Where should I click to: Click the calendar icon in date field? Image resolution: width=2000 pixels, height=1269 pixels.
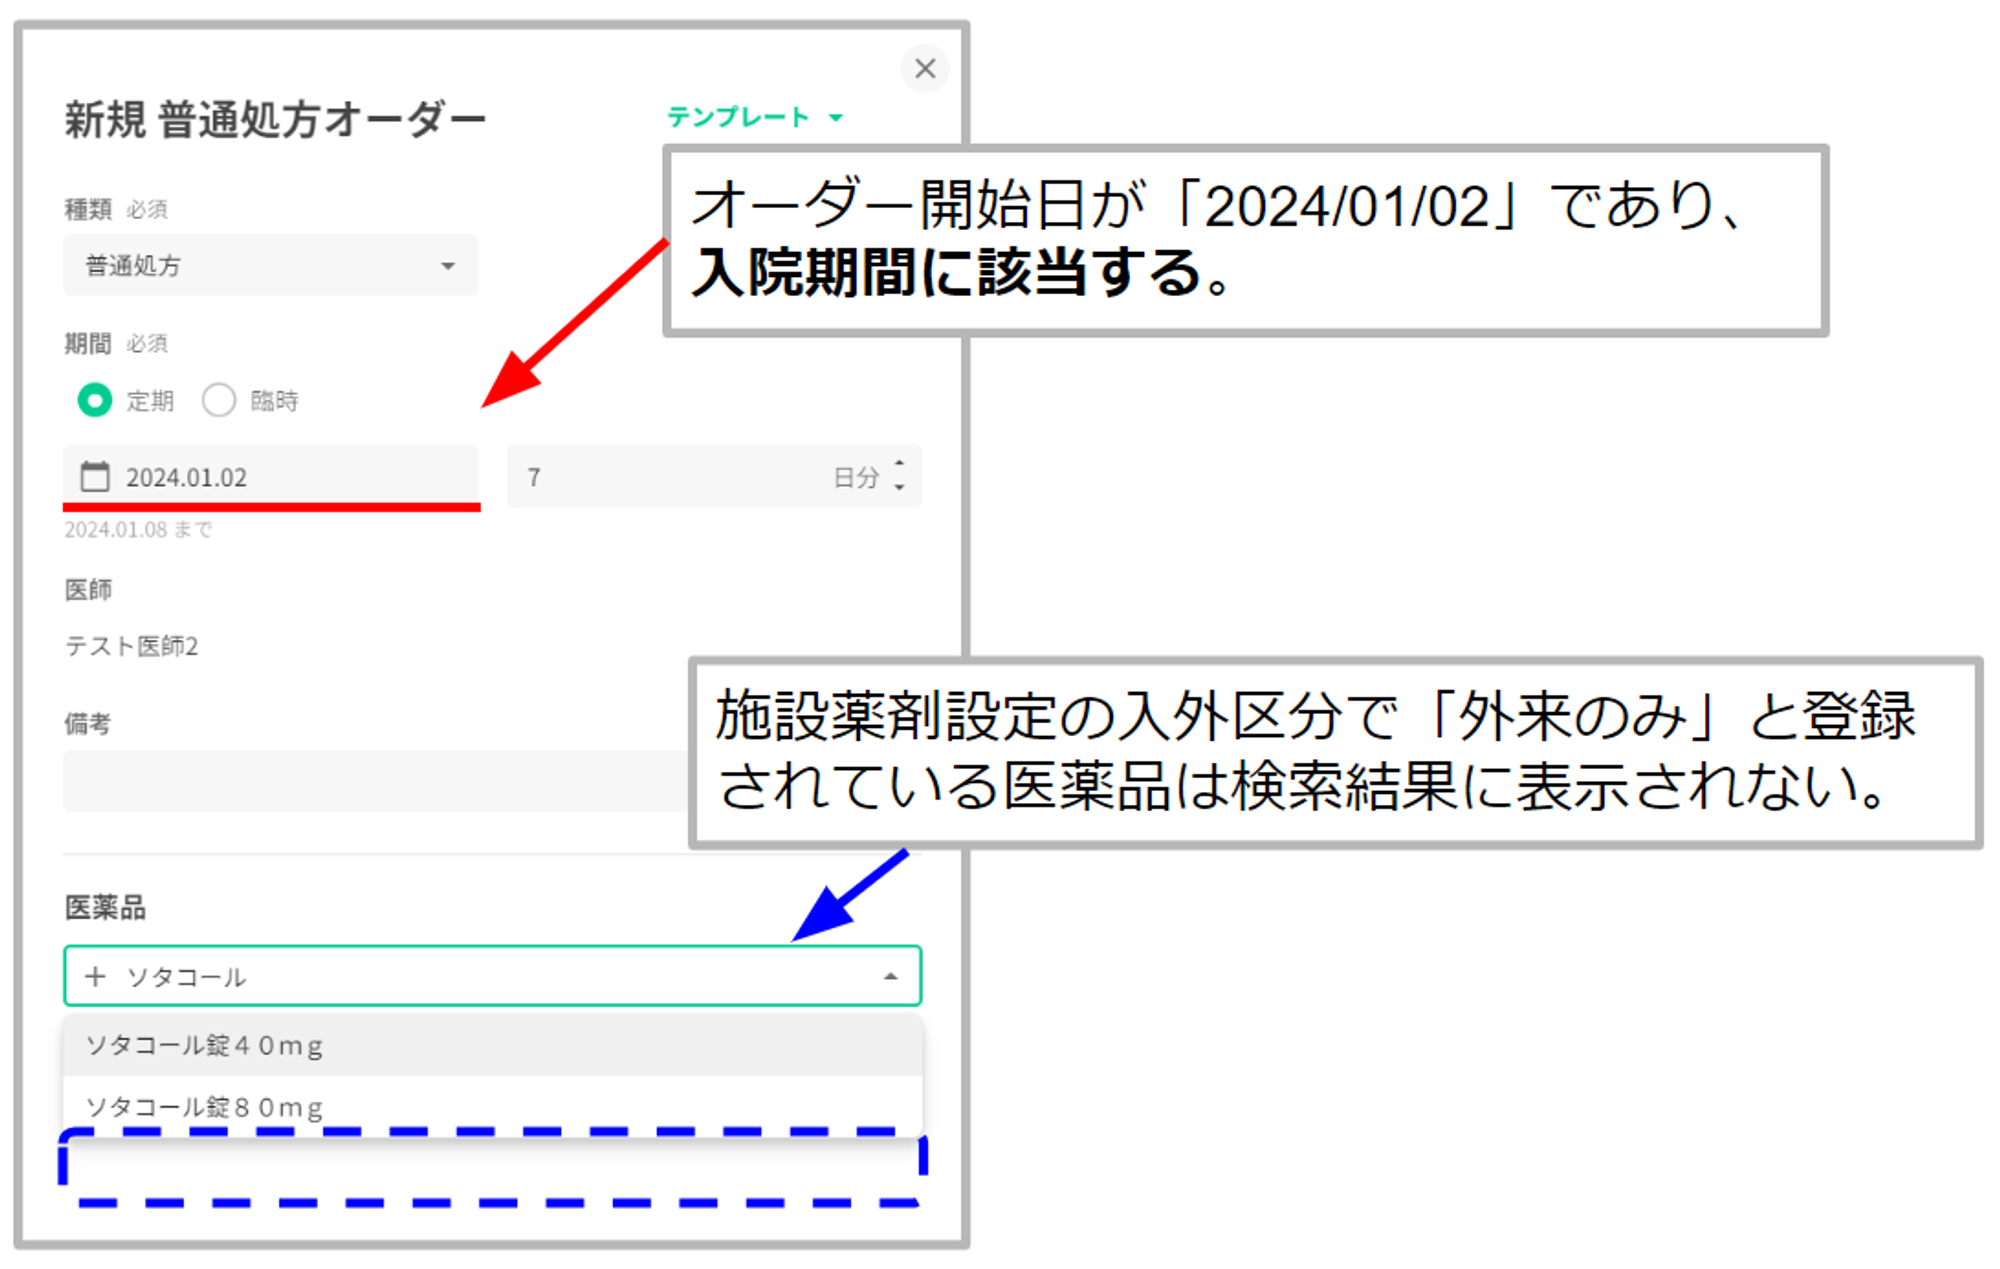[95, 476]
